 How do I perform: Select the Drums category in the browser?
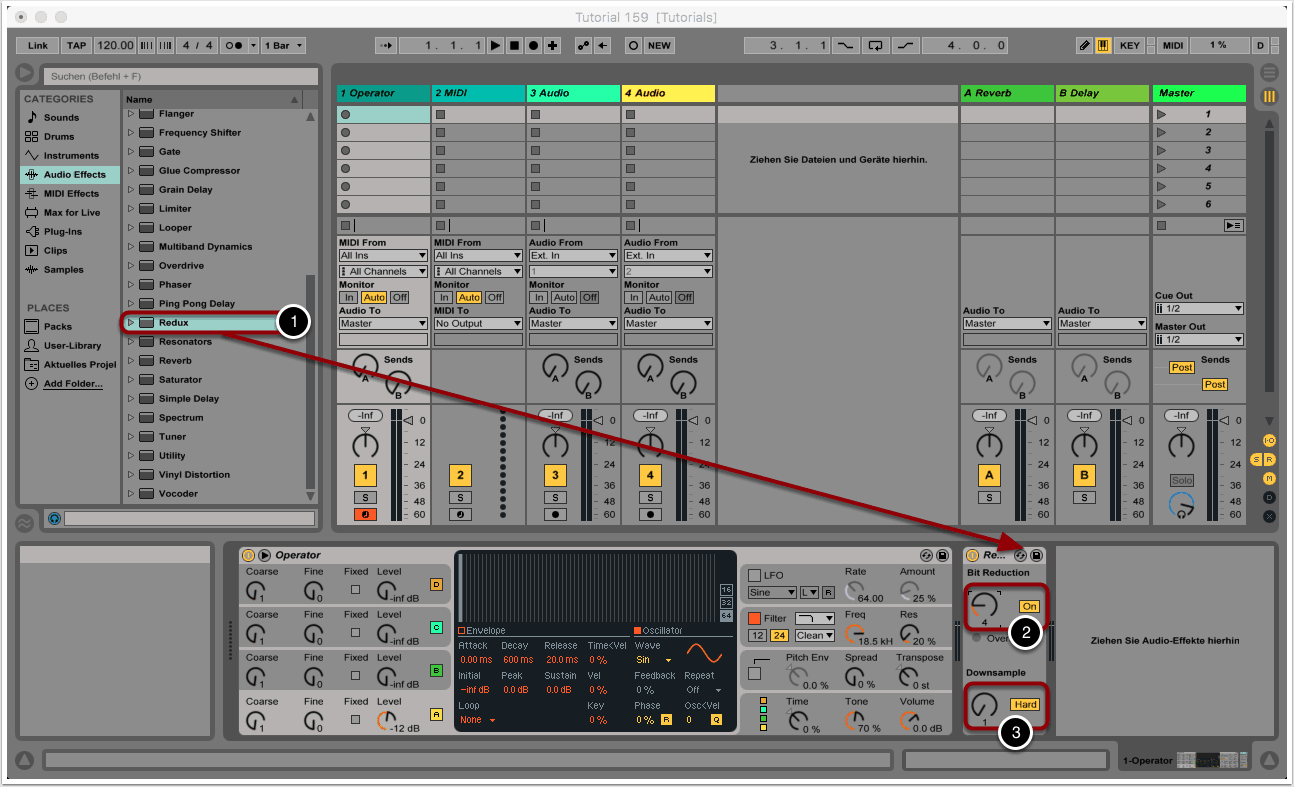pos(58,137)
